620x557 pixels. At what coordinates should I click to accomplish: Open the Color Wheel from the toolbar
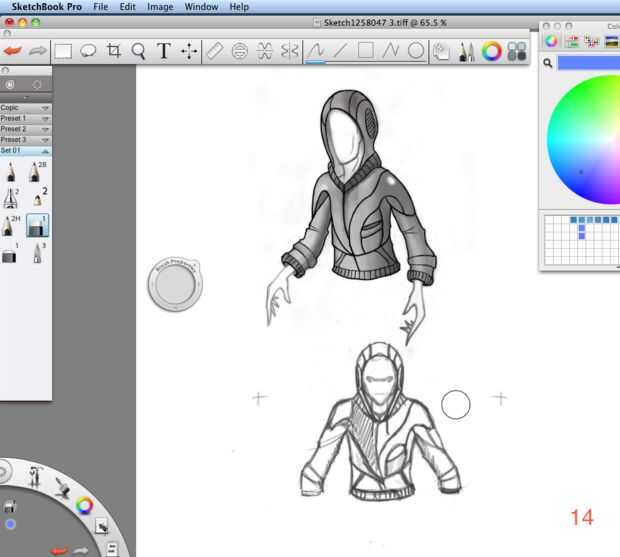point(491,50)
